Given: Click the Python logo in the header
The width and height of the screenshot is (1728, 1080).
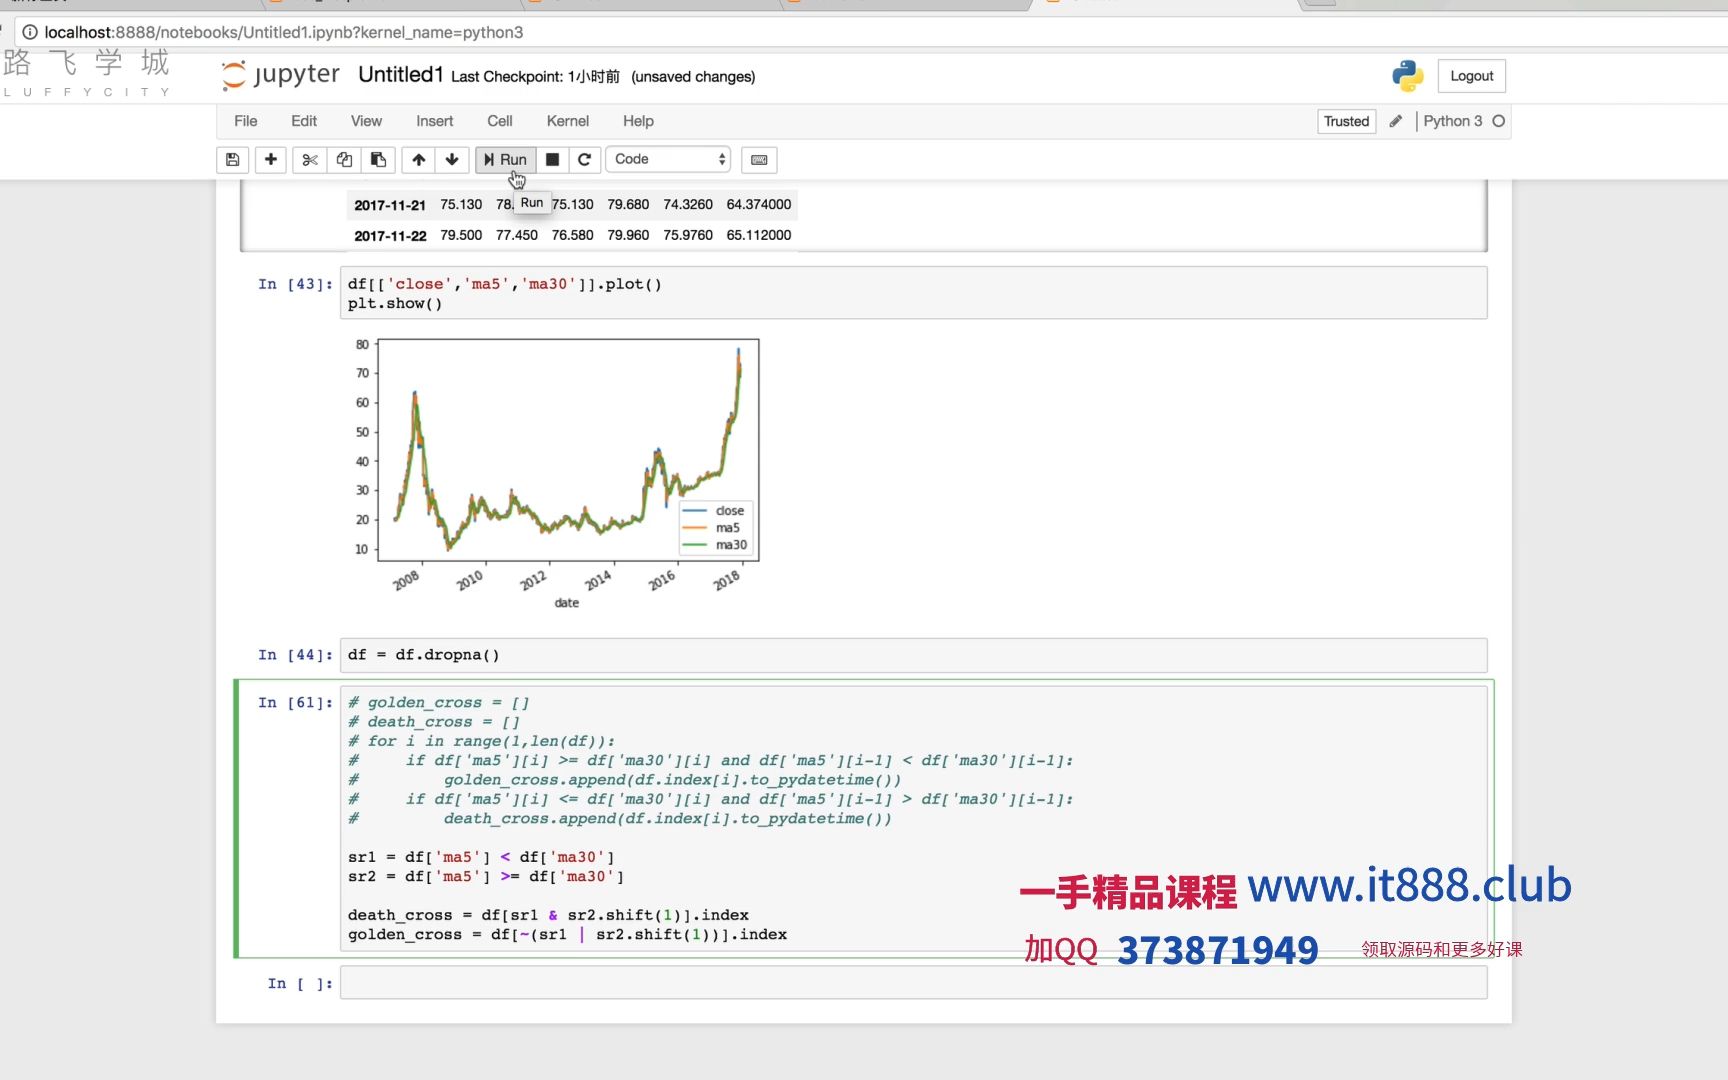Looking at the screenshot, I should [1408, 75].
